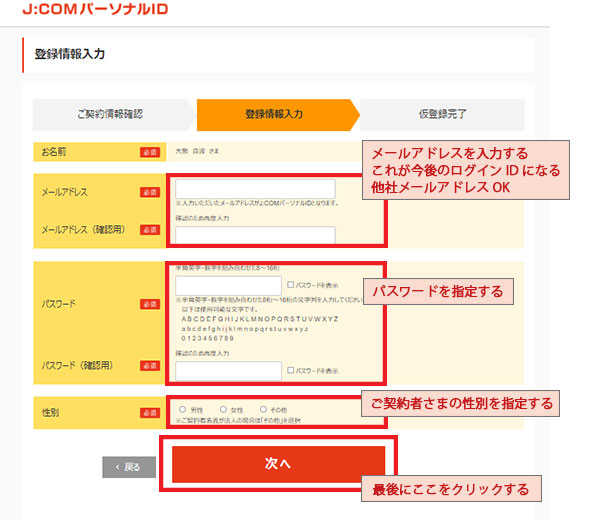600x520 pixels.
Task: Select the 男性 gender radio button
Action: click(183, 409)
